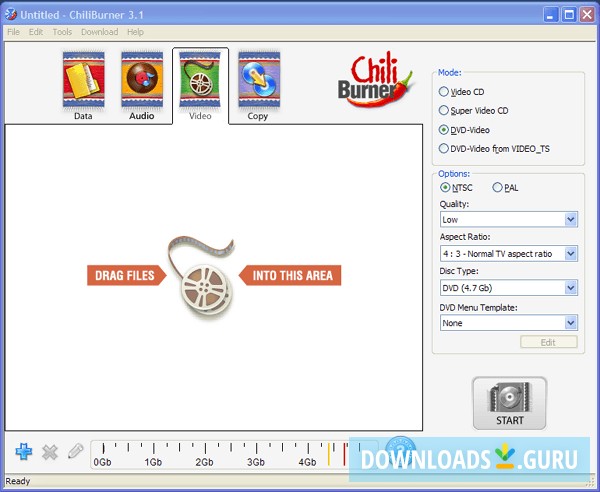Select DVD-Video mode
The width and height of the screenshot is (600, 492).
pos(464,130)
